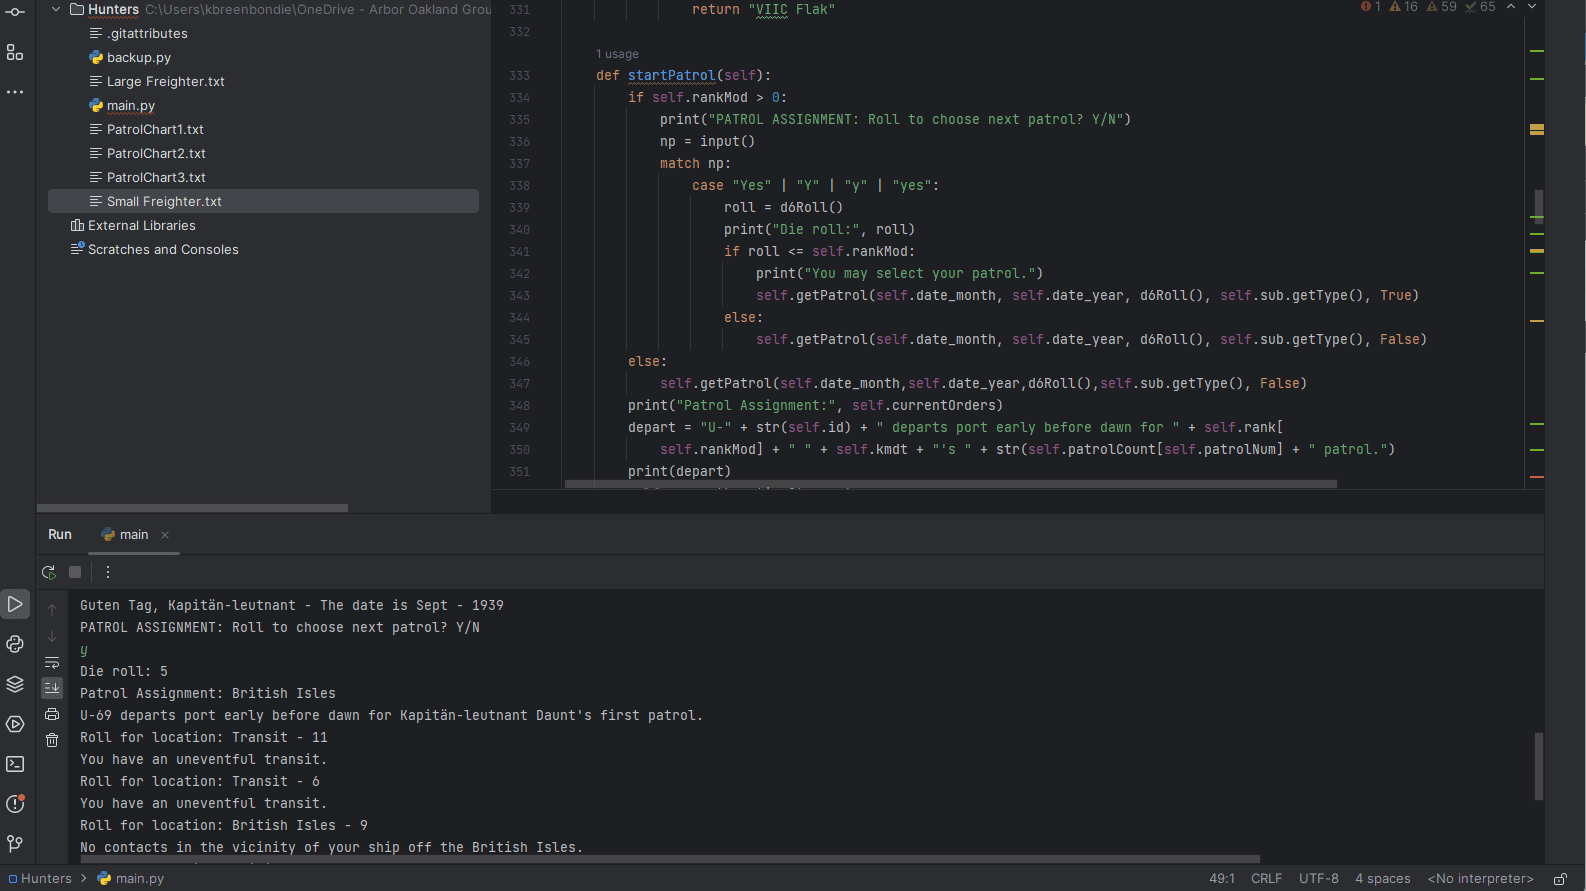Toggle soft-wrap in the Run console
Screen dimensions: 1586x891
52,662
